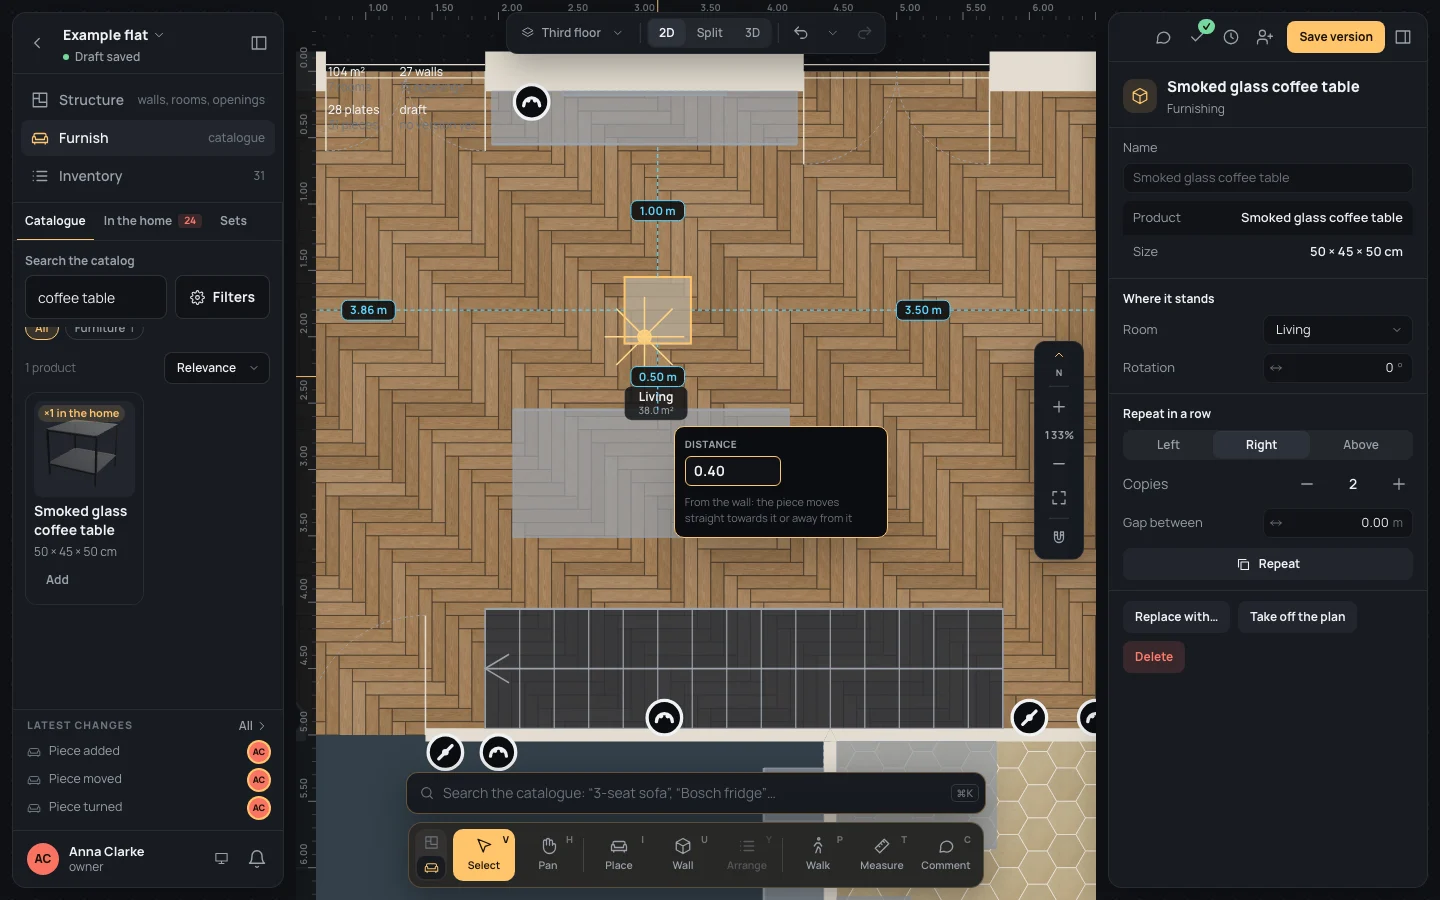Collapse the left sidebar panel
Screen dimensions: 1440x900
[259, 43]
